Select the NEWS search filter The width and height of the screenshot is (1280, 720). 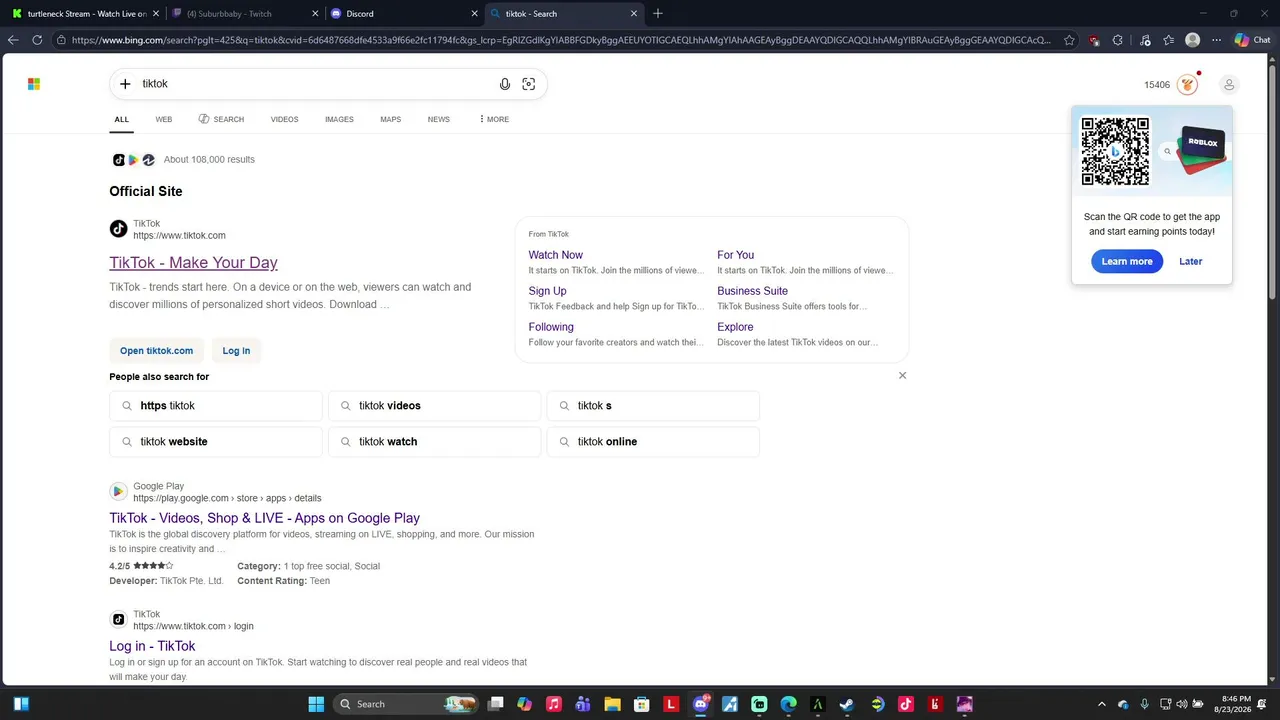click(439, 119)
